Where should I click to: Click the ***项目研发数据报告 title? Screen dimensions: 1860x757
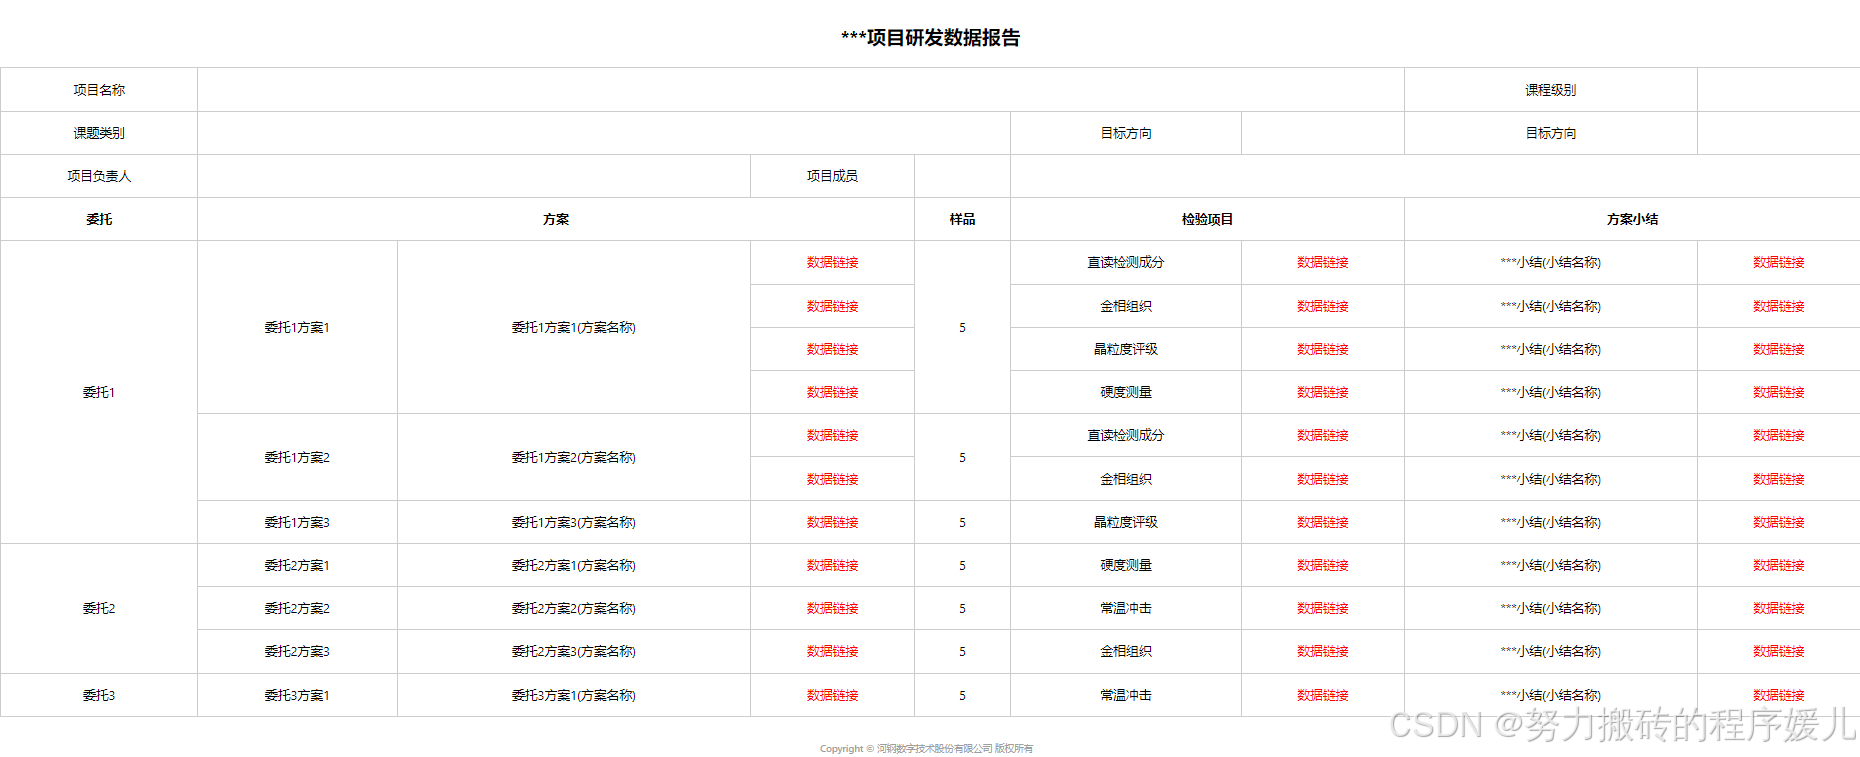[930, 38]
